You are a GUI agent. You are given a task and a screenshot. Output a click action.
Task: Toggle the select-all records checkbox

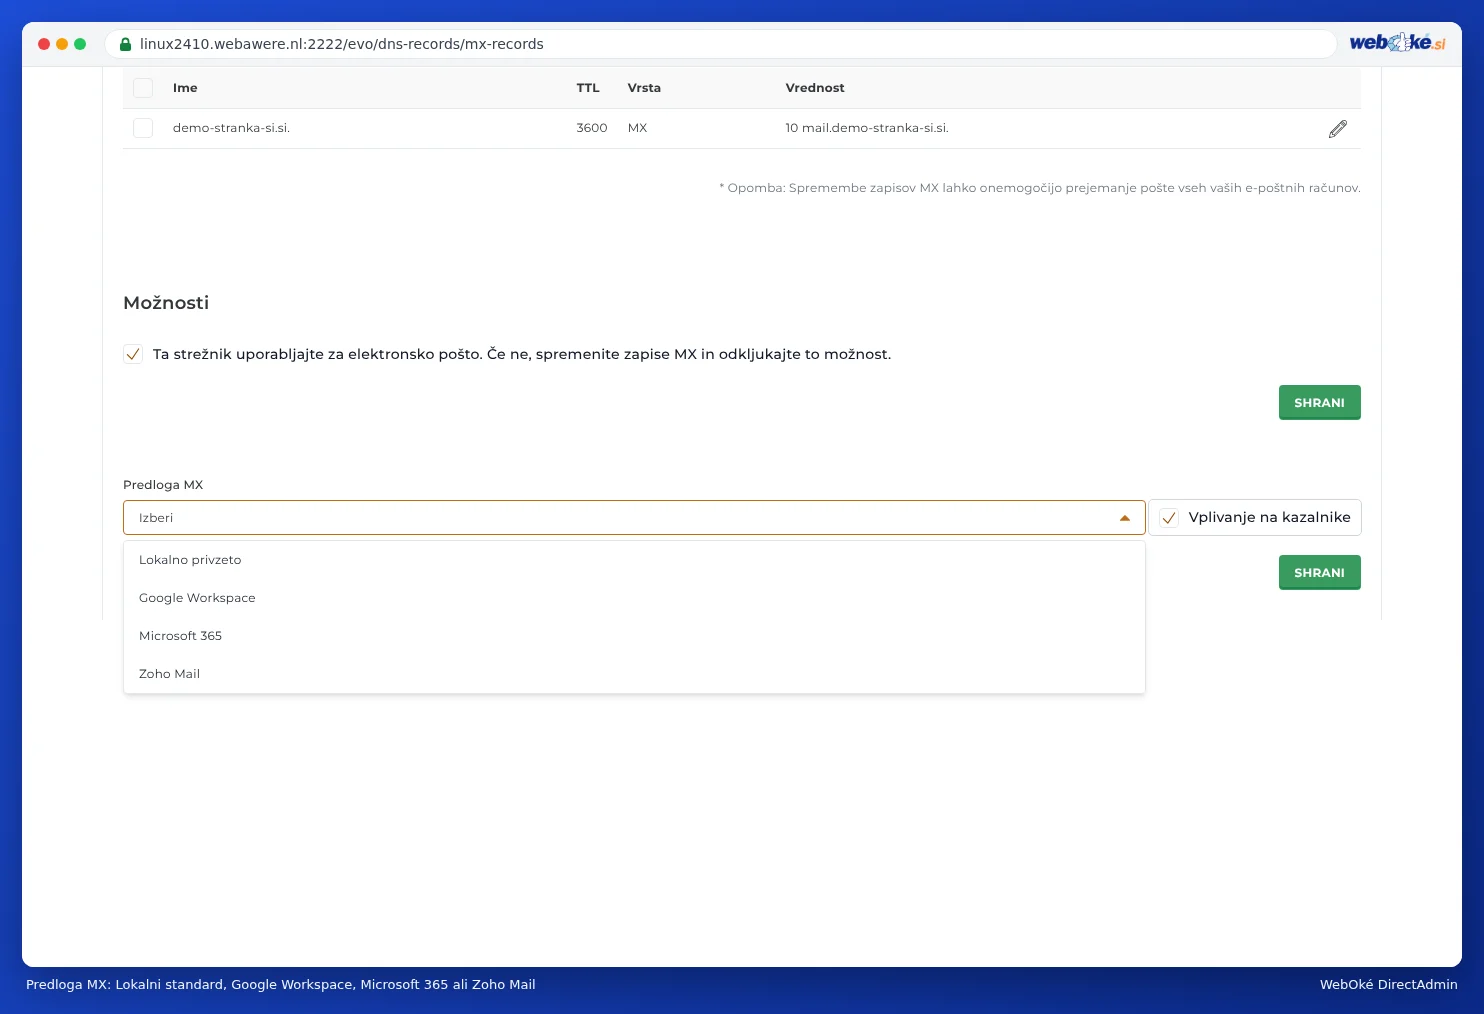tap(143, 88)
